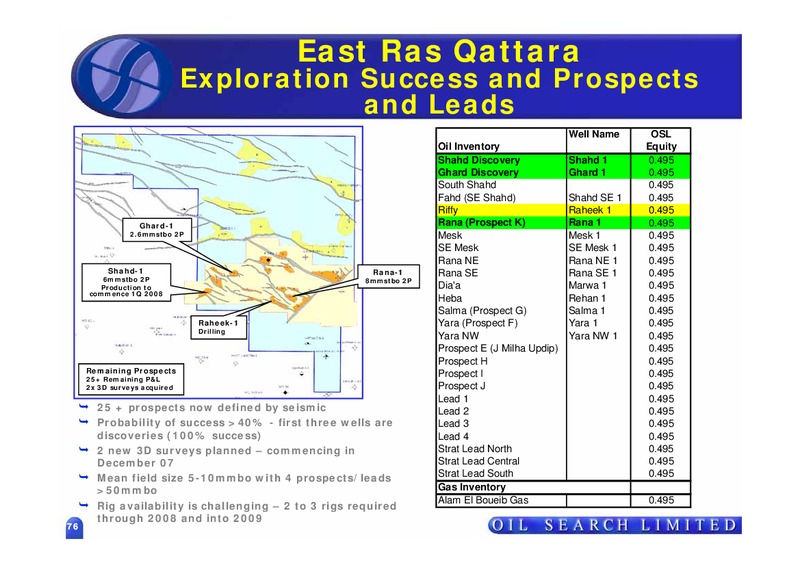Click the 'Probability of success > 40%' bullet

click(245, 429)
